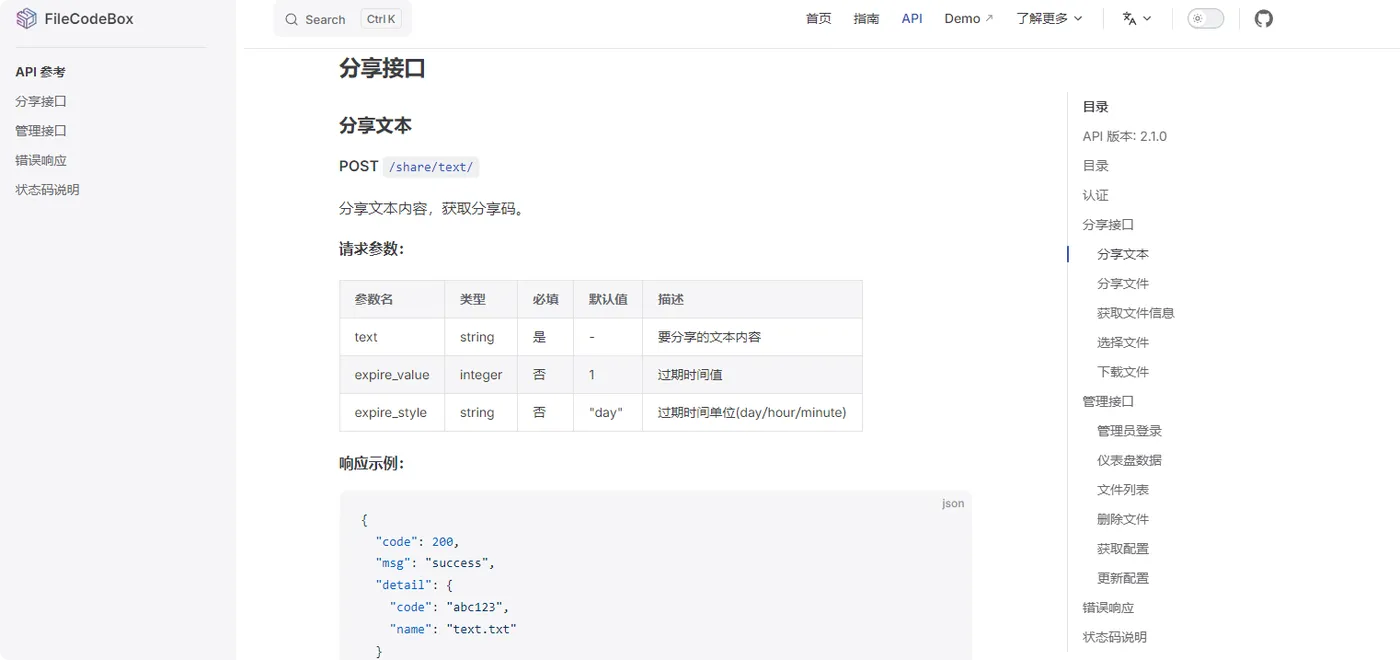Click the FileCodeBox logo icon

coord(26,19)
